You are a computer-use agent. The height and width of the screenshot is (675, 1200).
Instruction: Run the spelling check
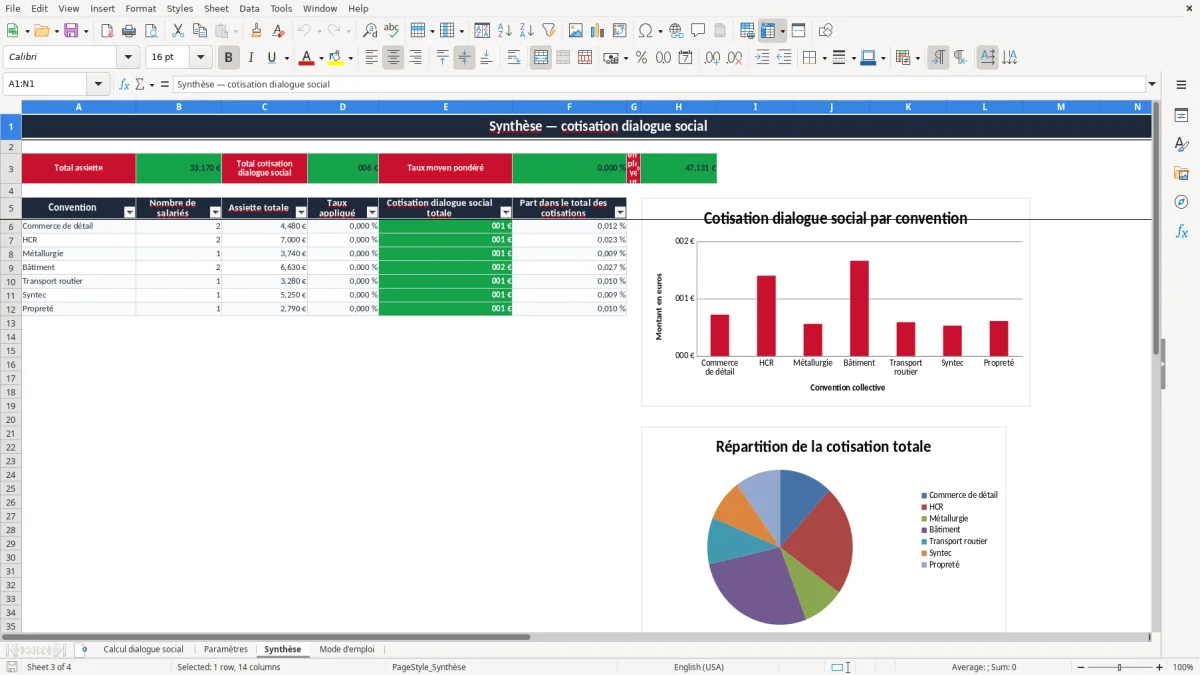(x=392, y=31)
